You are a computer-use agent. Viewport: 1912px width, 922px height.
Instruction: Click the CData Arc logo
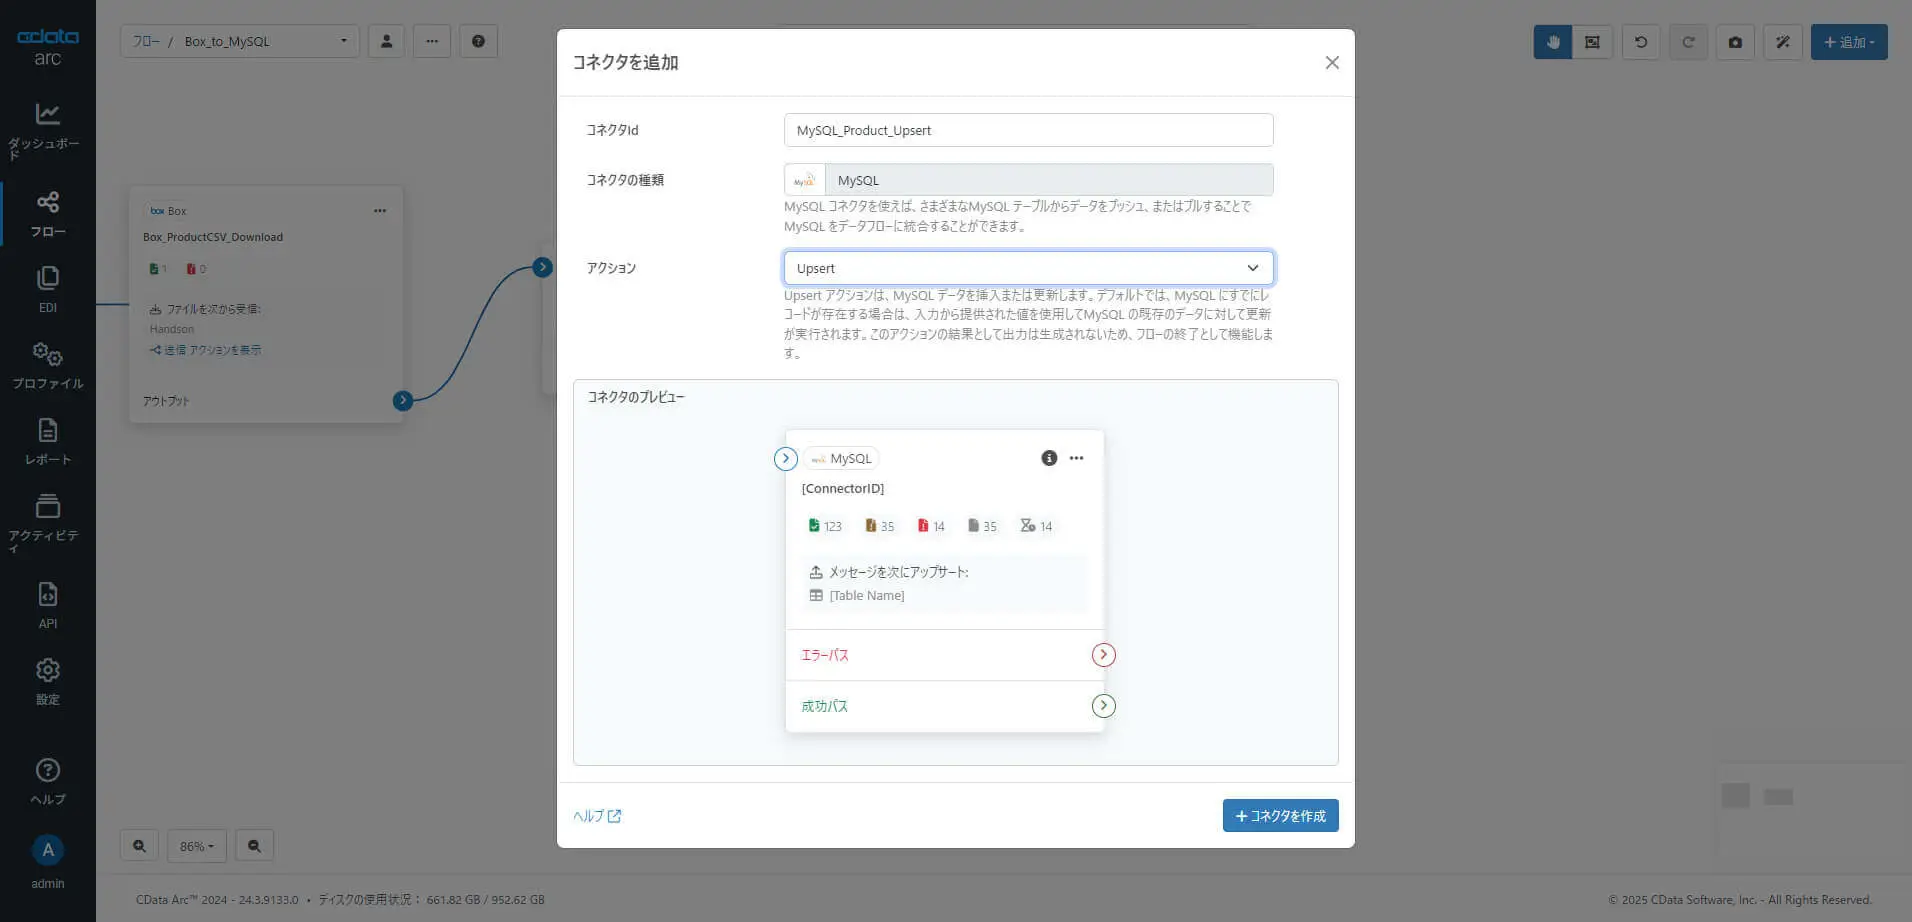(47, 47)
